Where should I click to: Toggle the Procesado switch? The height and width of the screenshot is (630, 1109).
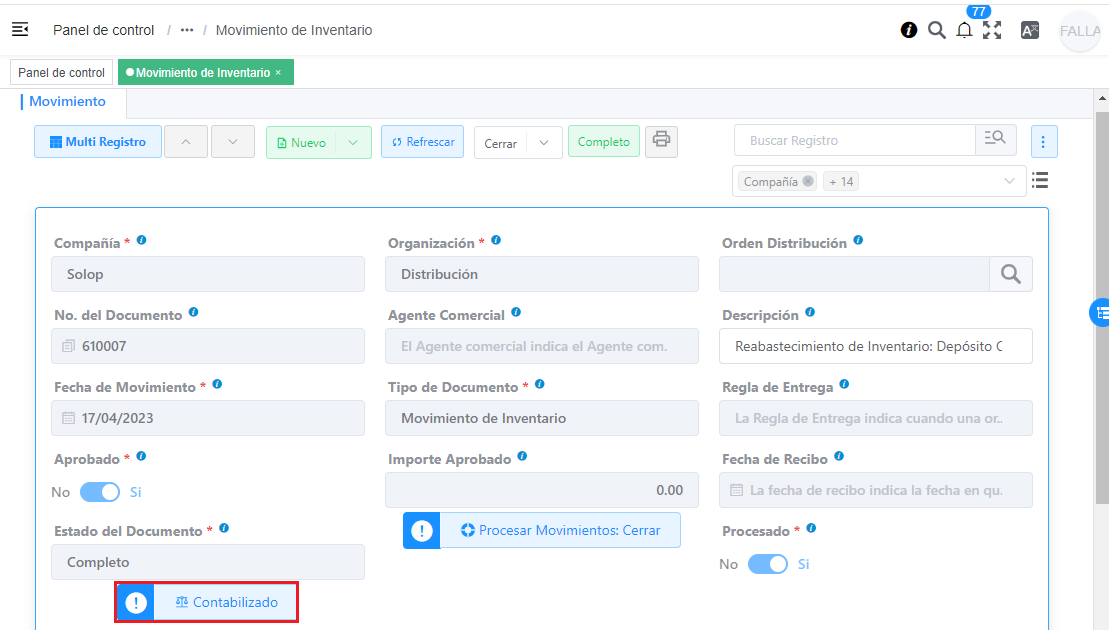click(x=767, y=564)
